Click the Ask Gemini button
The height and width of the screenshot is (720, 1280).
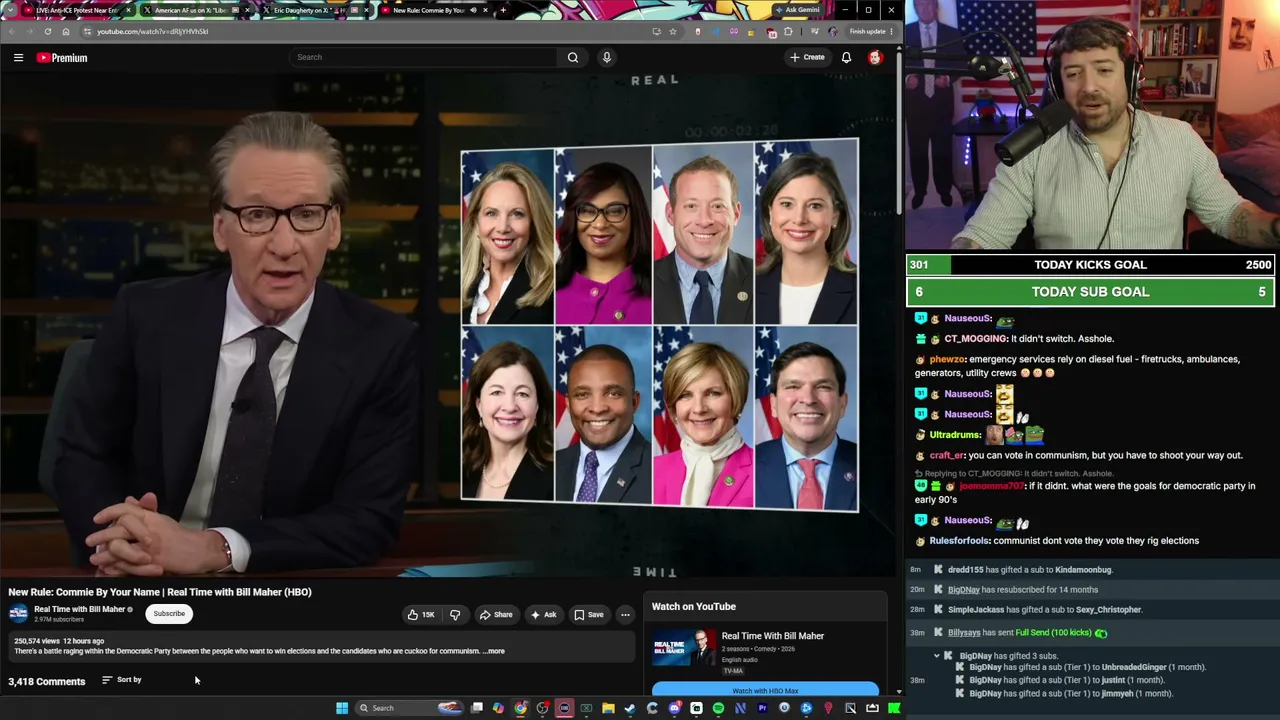click(798, 10)
